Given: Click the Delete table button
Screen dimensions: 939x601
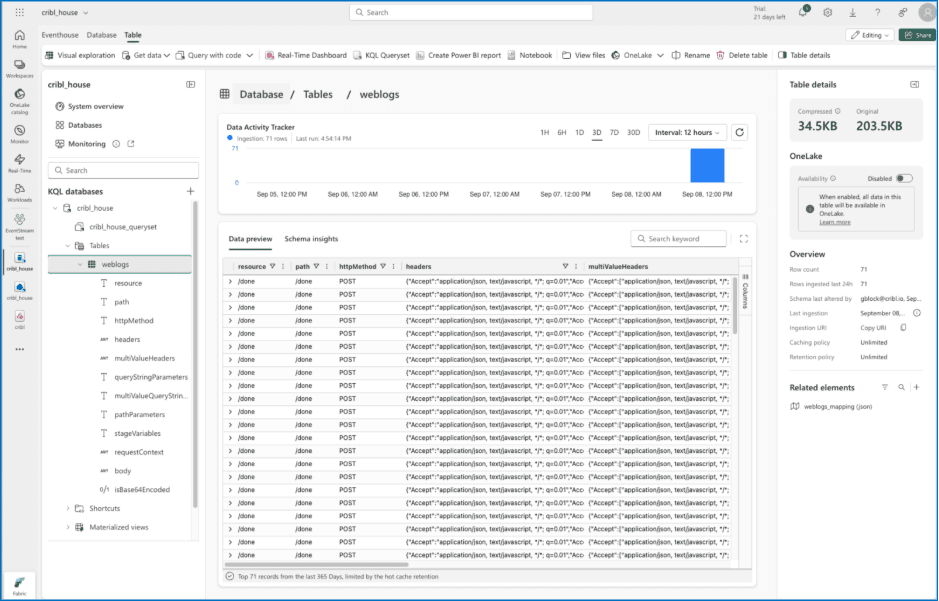Looking at the screenshot, I should point(742,55).
